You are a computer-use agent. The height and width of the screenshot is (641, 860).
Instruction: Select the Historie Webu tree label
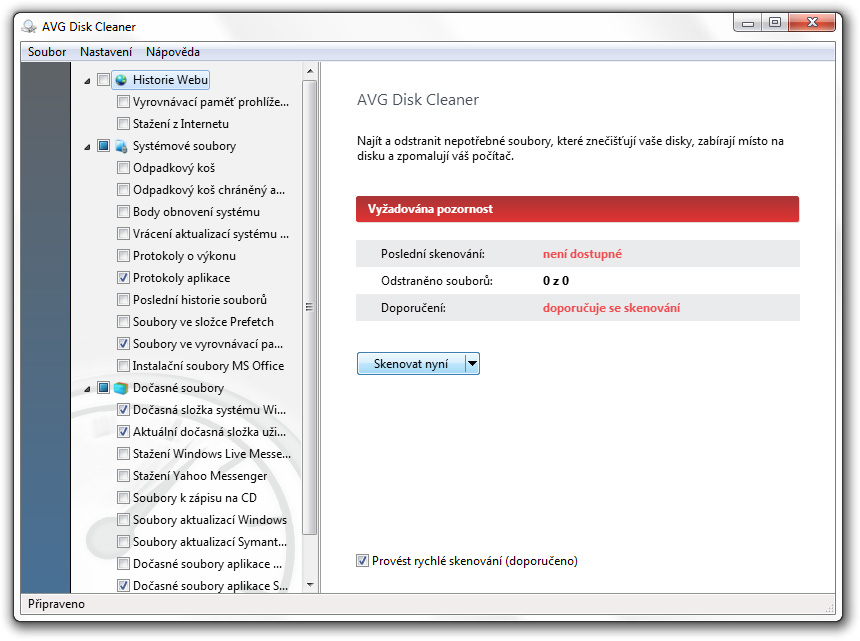[171, 80]
